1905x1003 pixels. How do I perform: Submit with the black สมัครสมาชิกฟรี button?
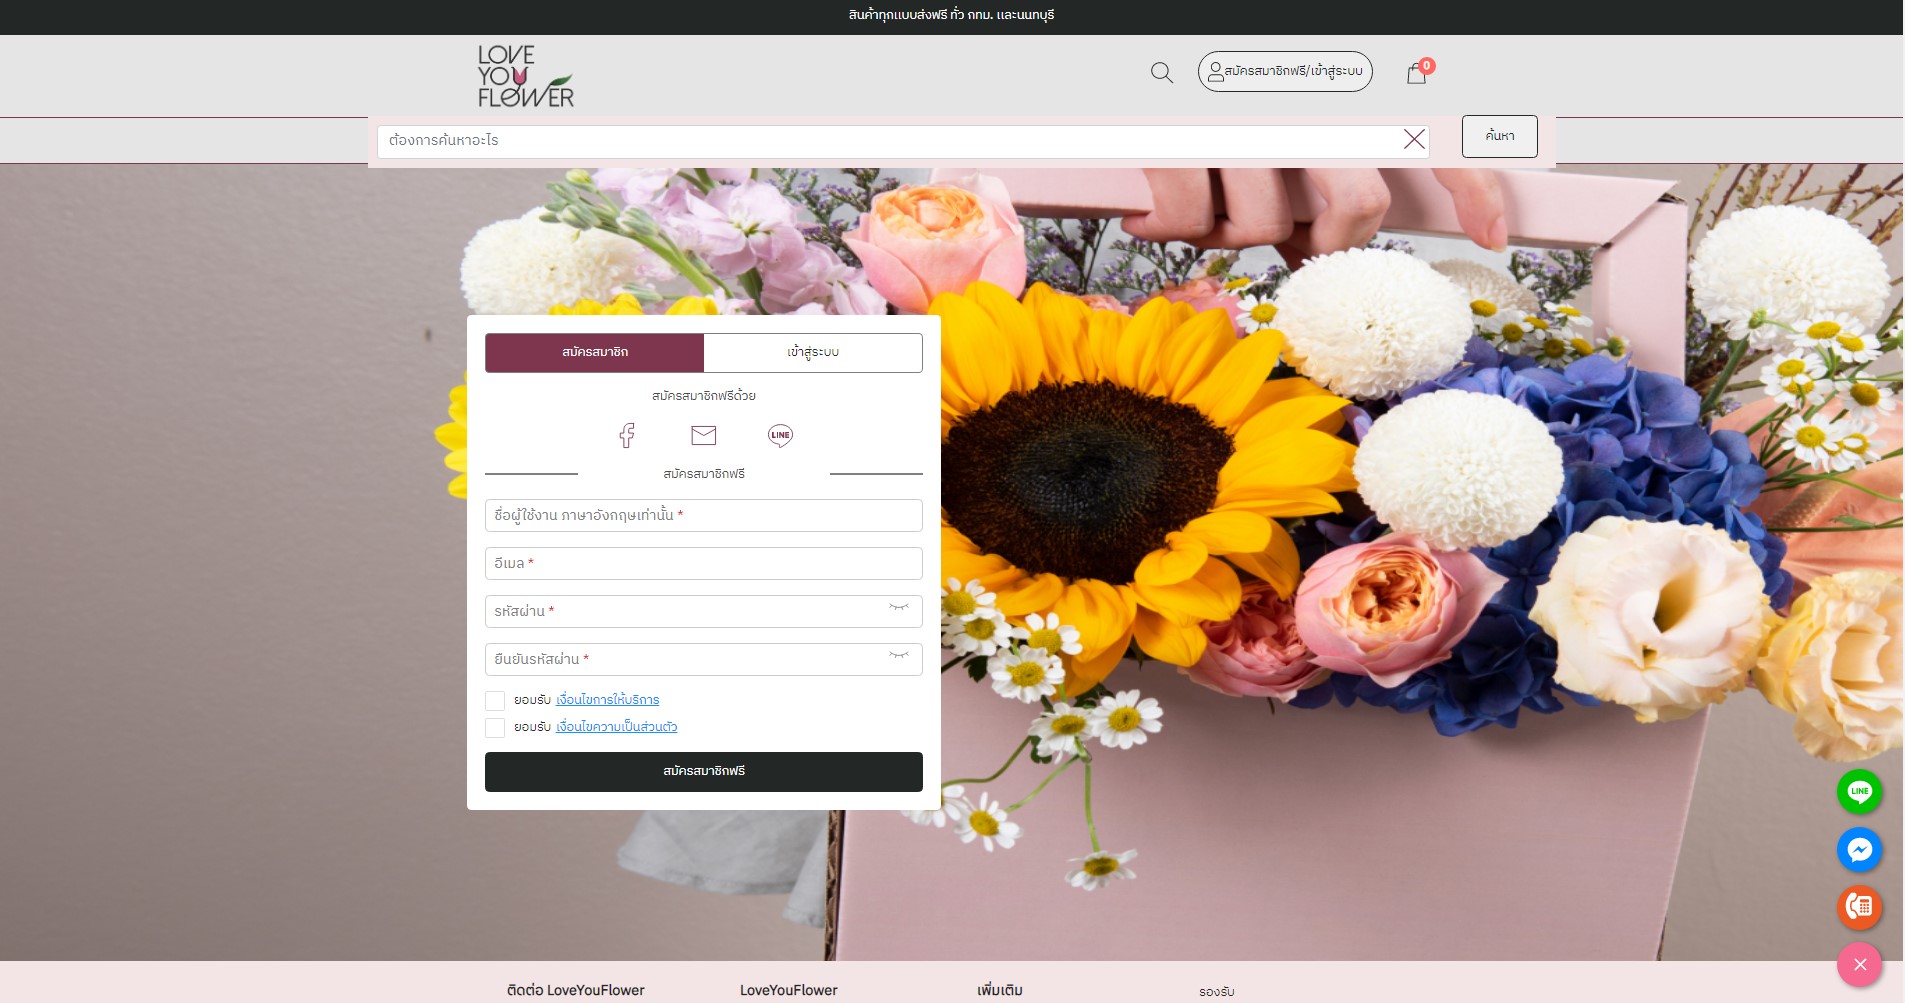pos(704,771)
